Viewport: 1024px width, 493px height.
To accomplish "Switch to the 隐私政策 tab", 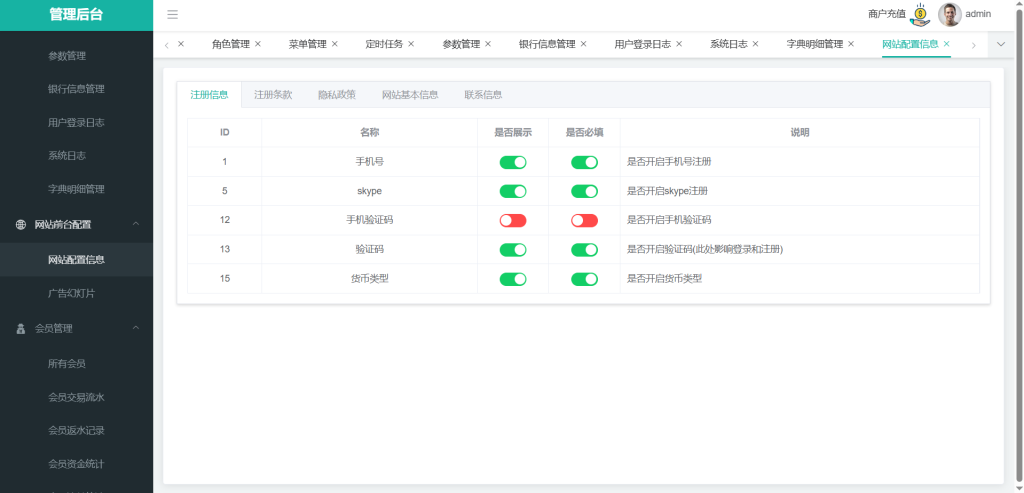I will point(336,95).
